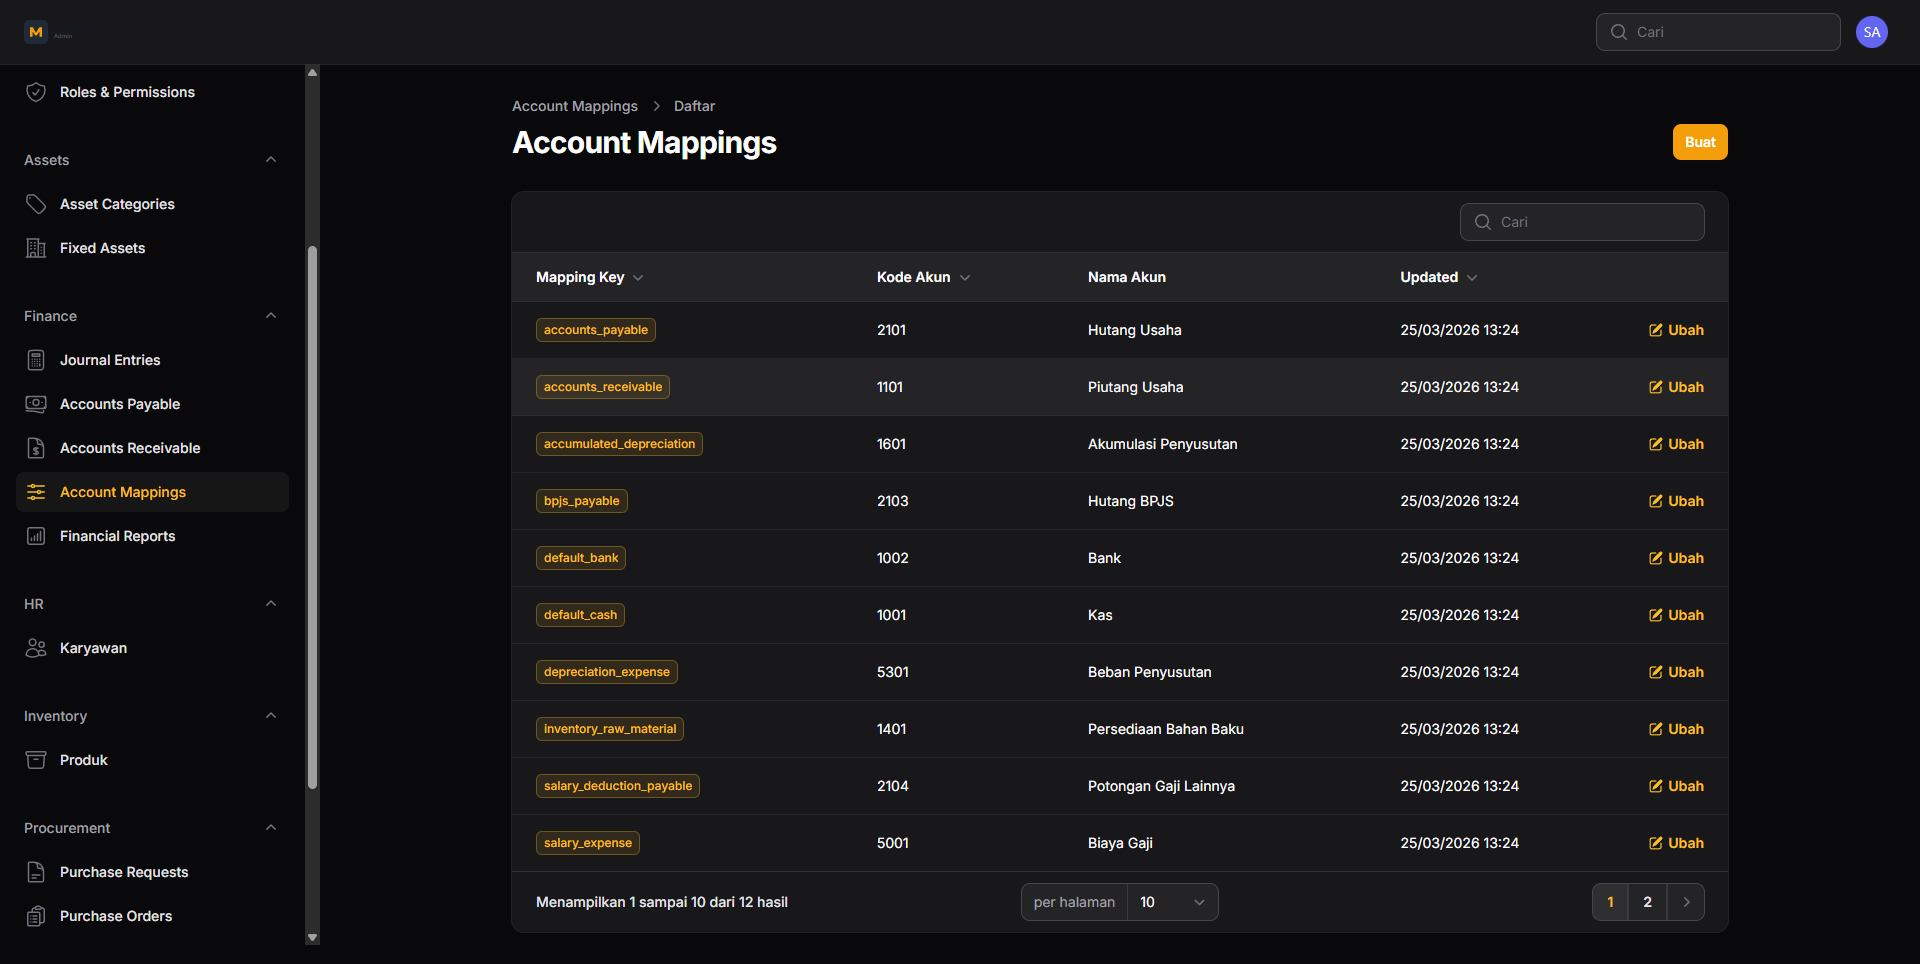The height and width of the screenshot is (964, 1920).
Task: Open Financial Reports menu item
Action: (152, 536)
